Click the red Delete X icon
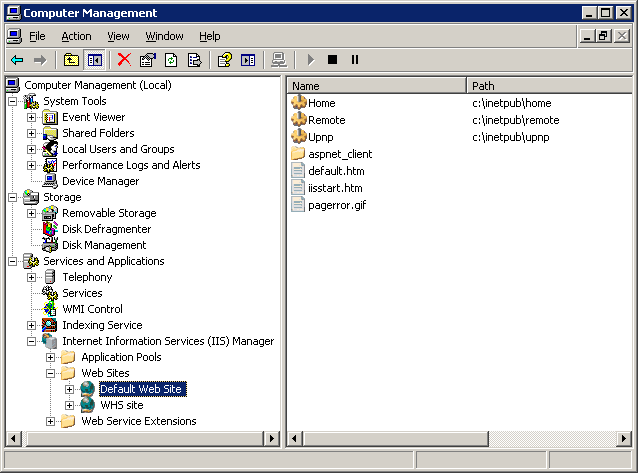 (x=124, y=60)
